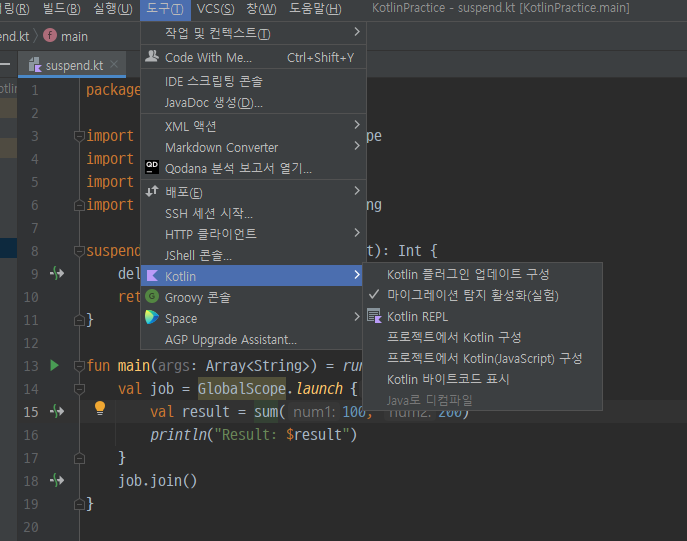Image resolution: width=687 pixels, height=541 pixels.
Task: Collapse the main function fold on line 13
Action: 79,366
